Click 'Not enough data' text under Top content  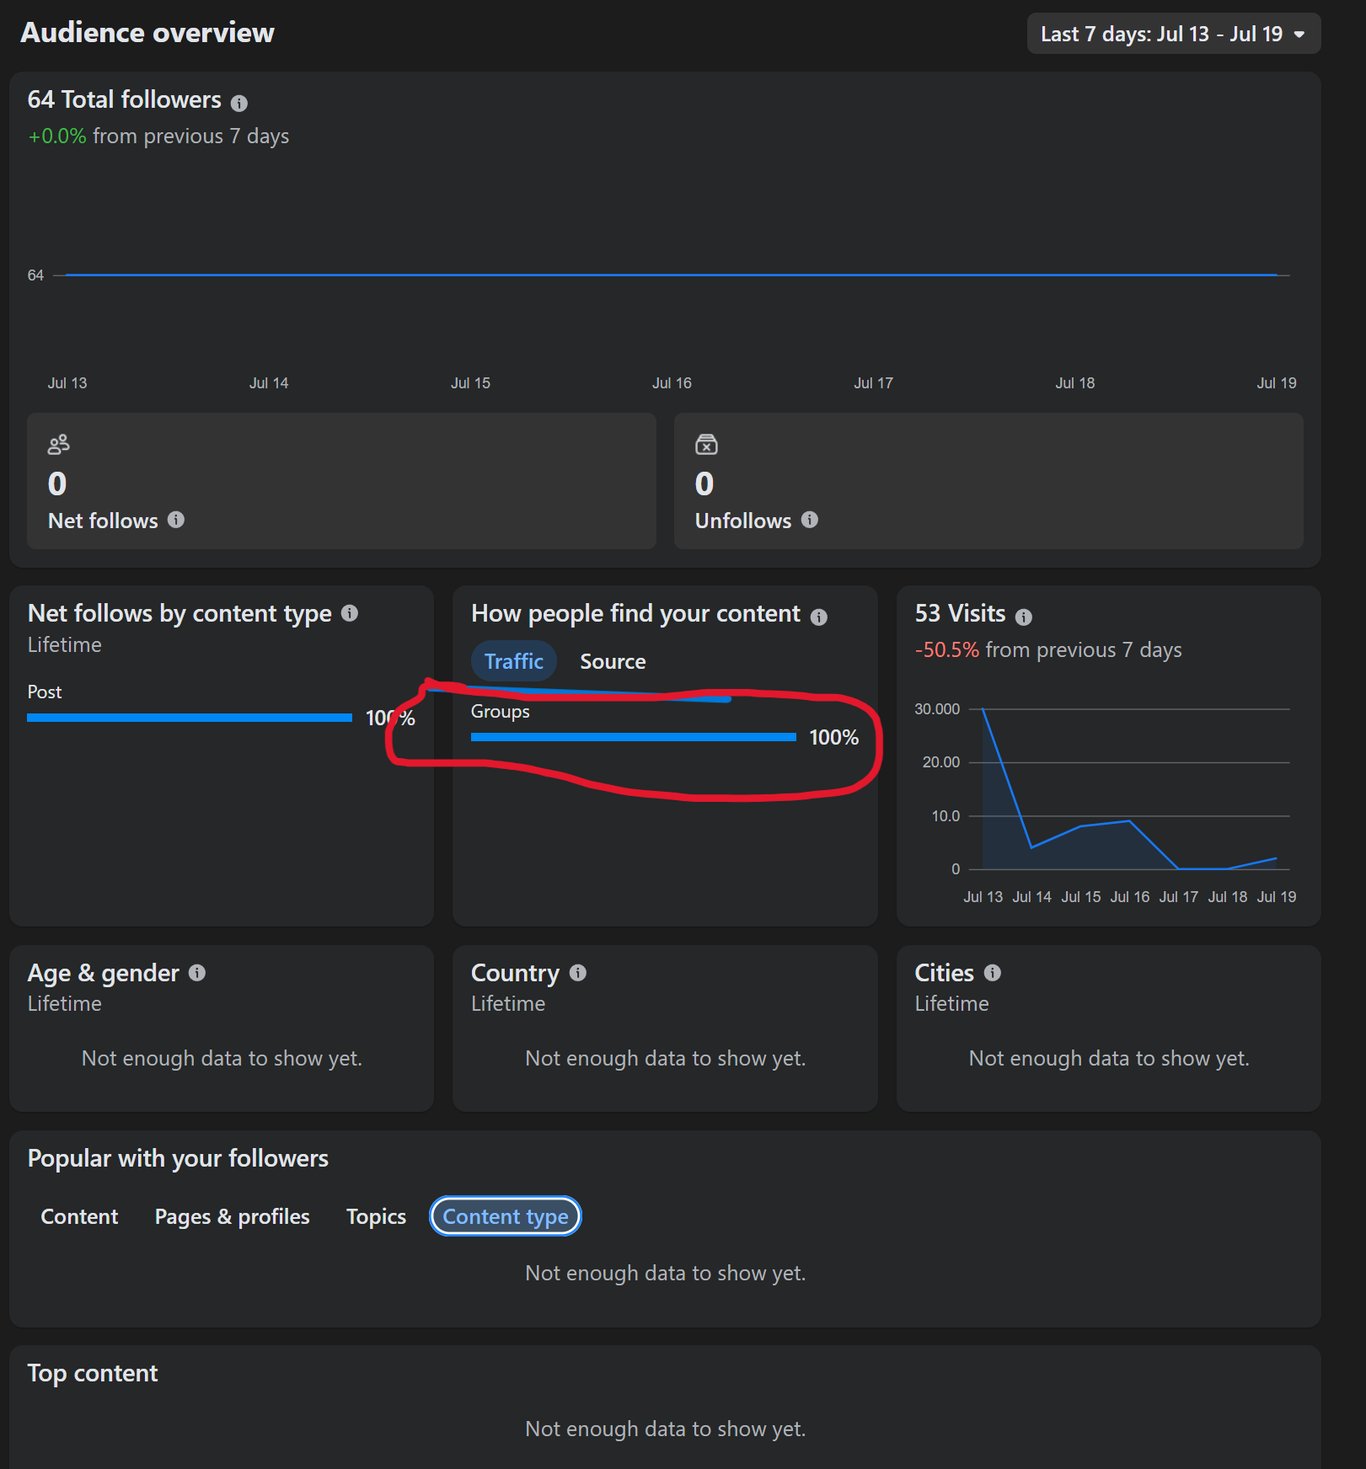pyautogui.click(x=665, y=1429)
